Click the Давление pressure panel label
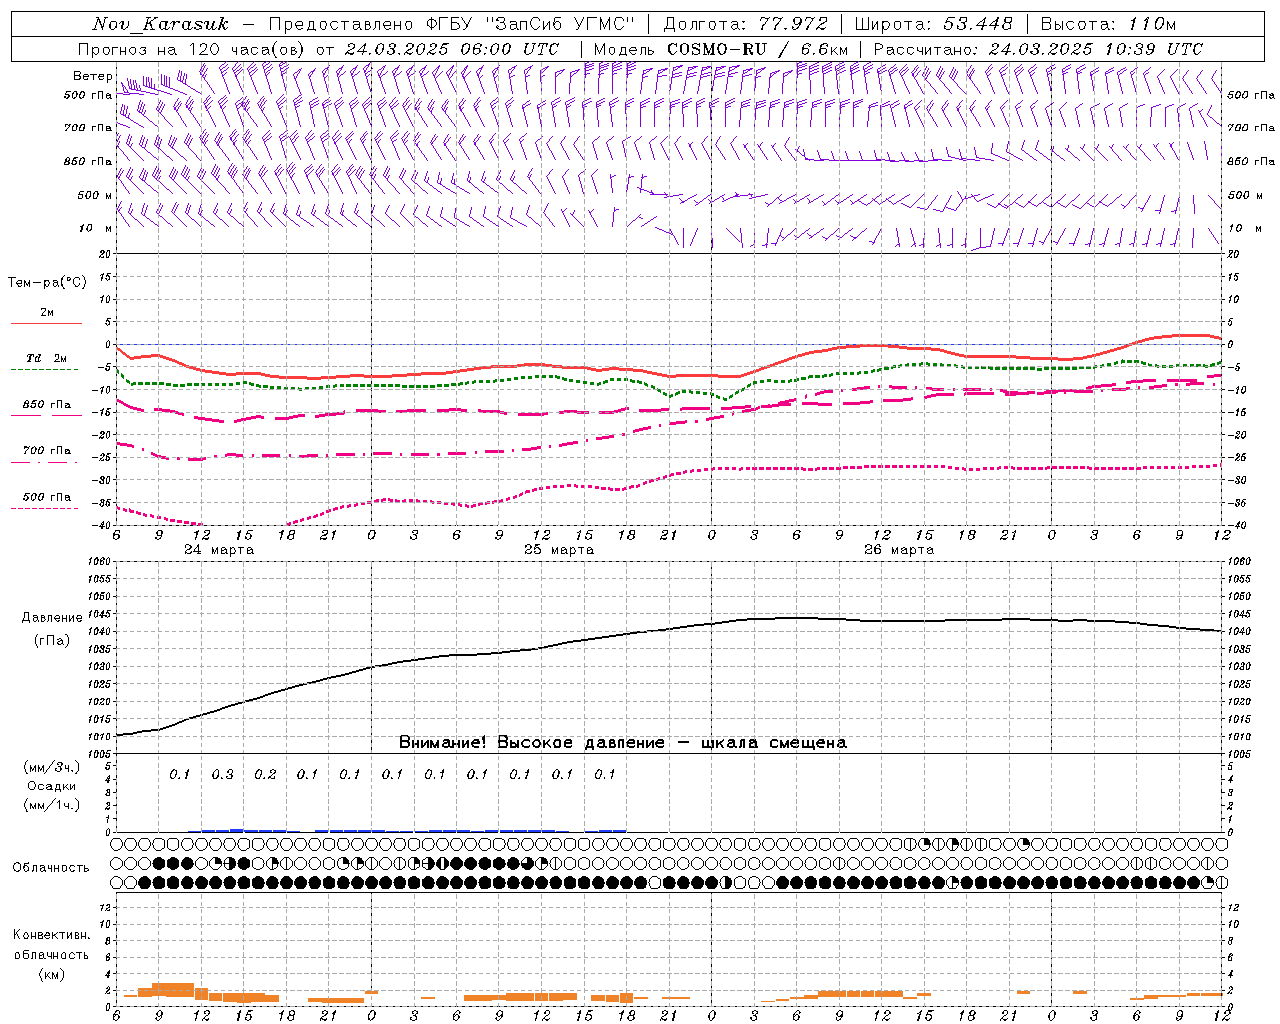 (x=52, y=618)
